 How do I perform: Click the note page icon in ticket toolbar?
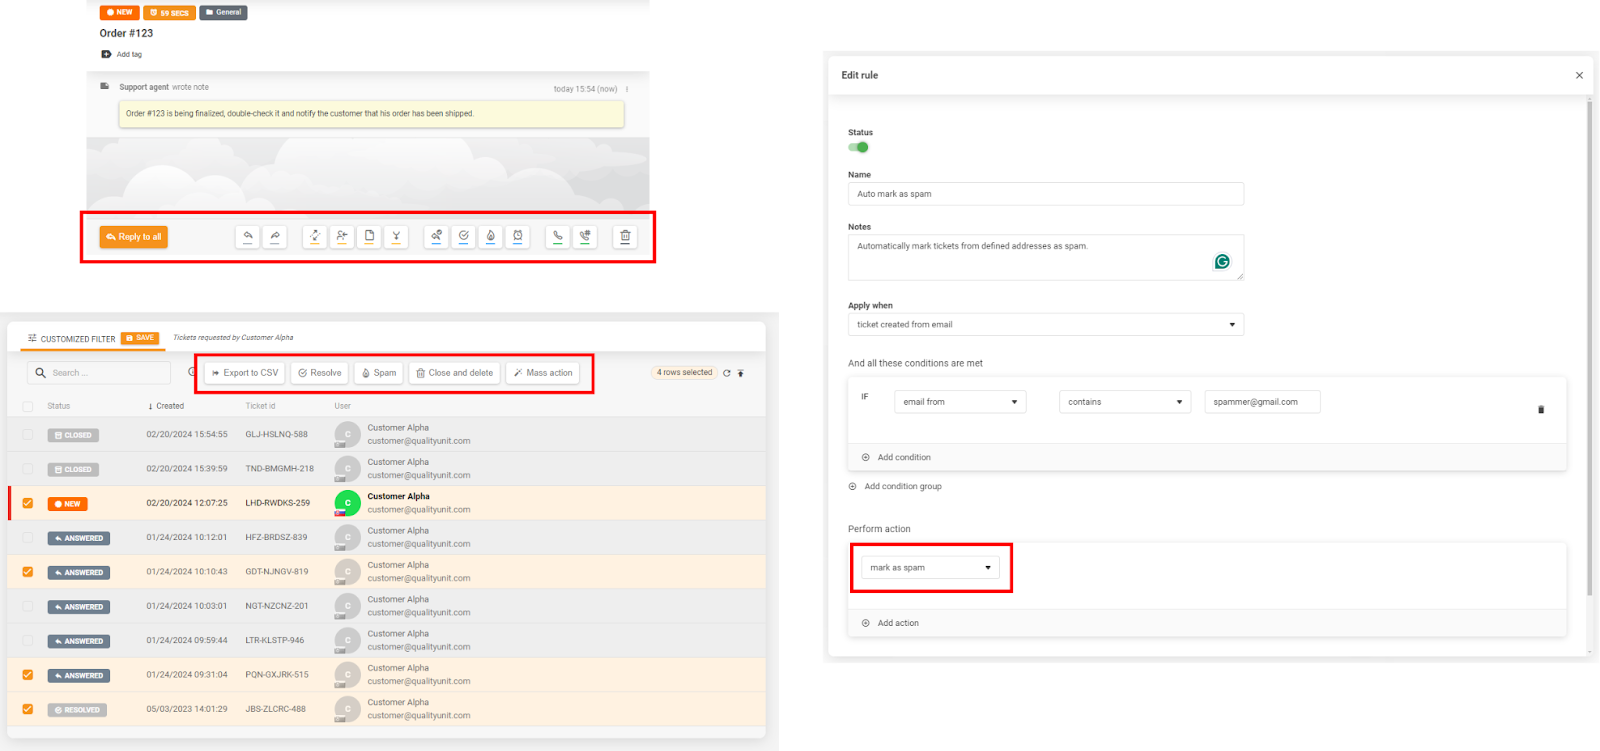[x=370, y=237]
